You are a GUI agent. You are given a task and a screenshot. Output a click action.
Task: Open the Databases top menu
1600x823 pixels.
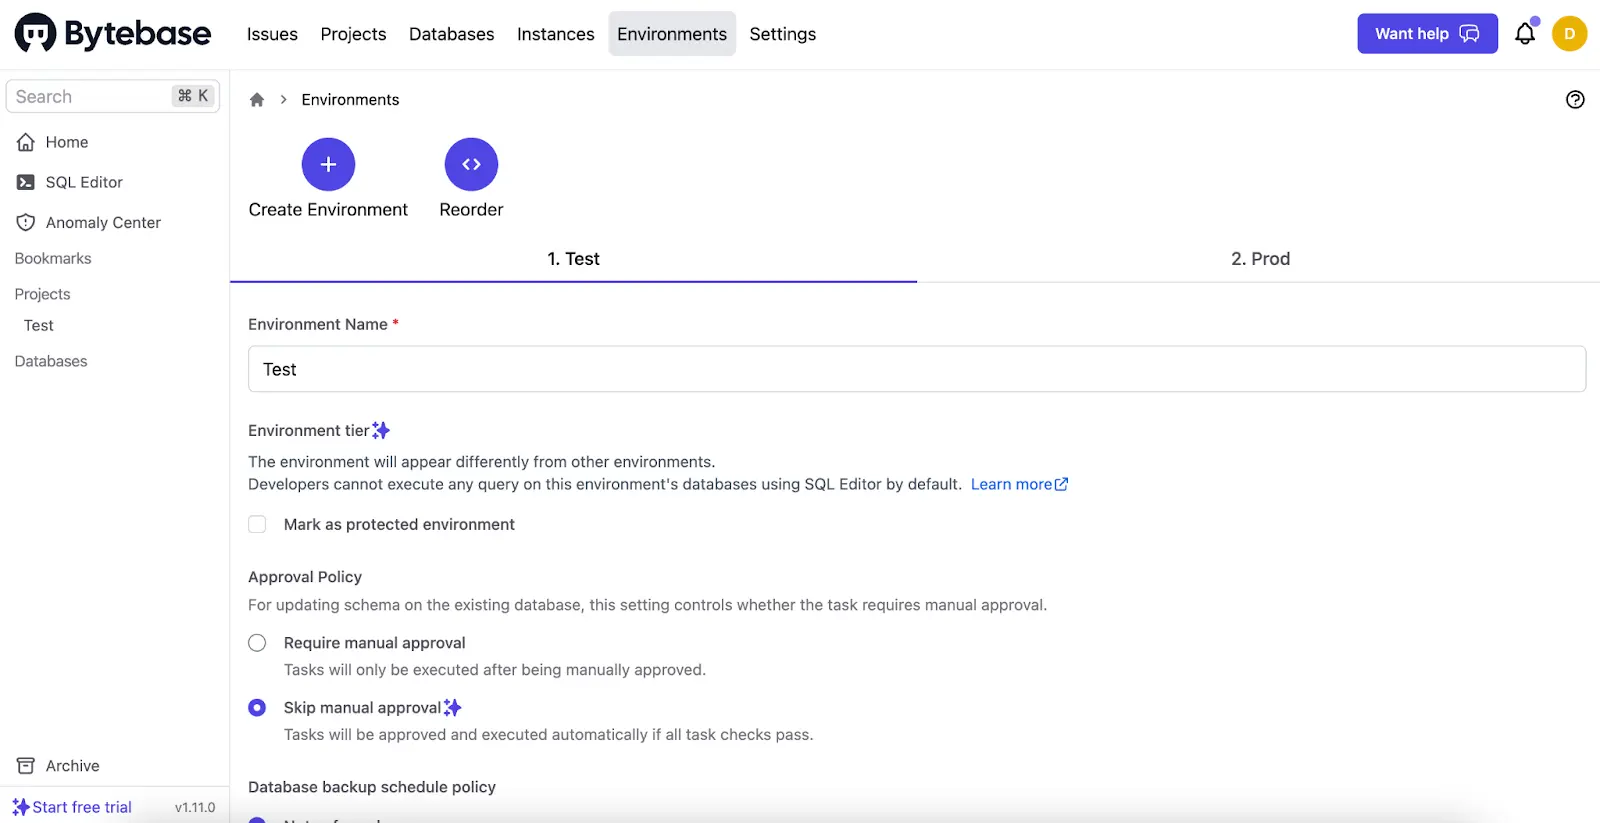451,34
